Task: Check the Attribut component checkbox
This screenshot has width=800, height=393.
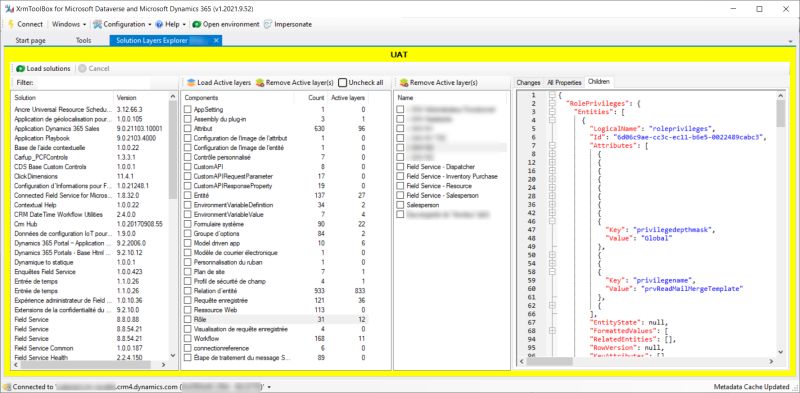Action: tap(188, 129)
